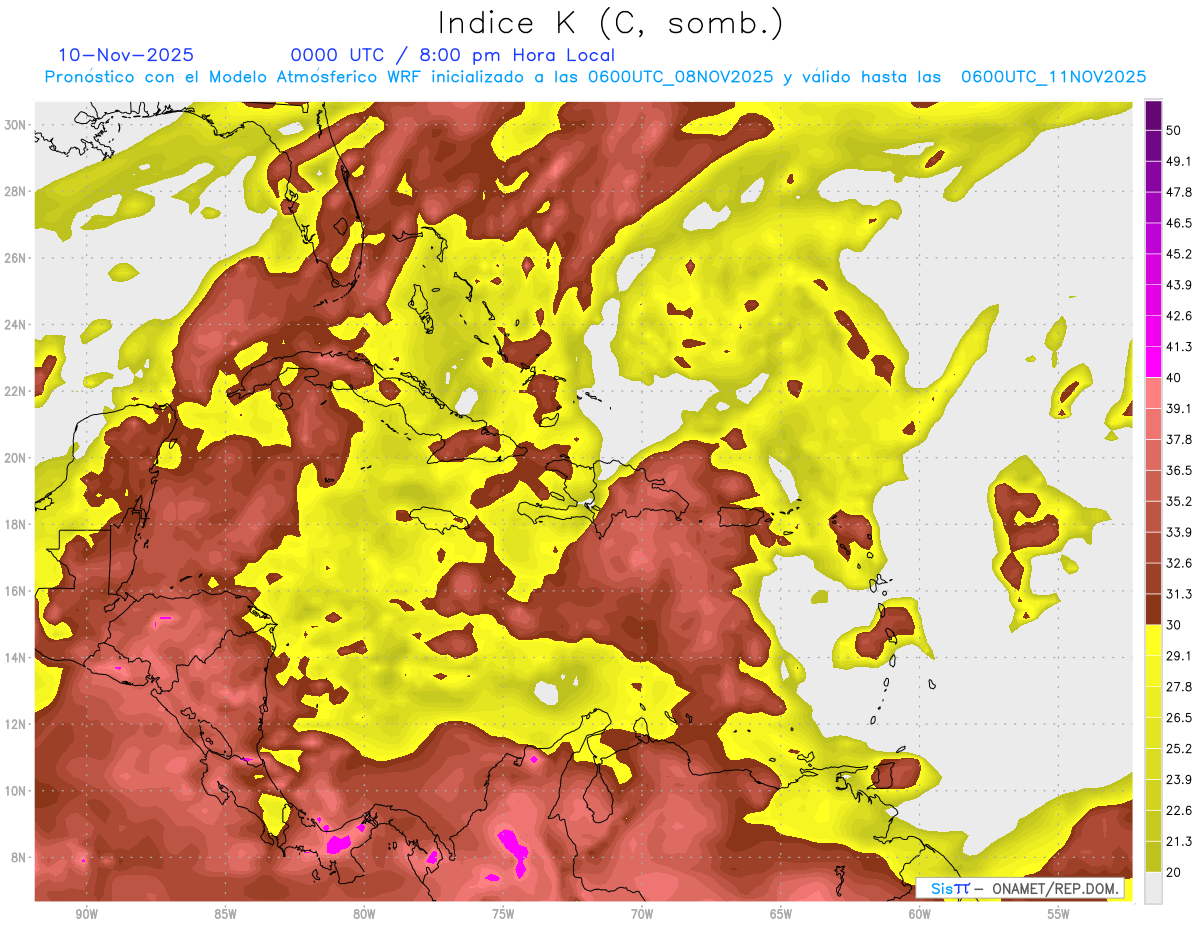
Task: Click the "43.9" color scale label
Action: [1178, 285]
